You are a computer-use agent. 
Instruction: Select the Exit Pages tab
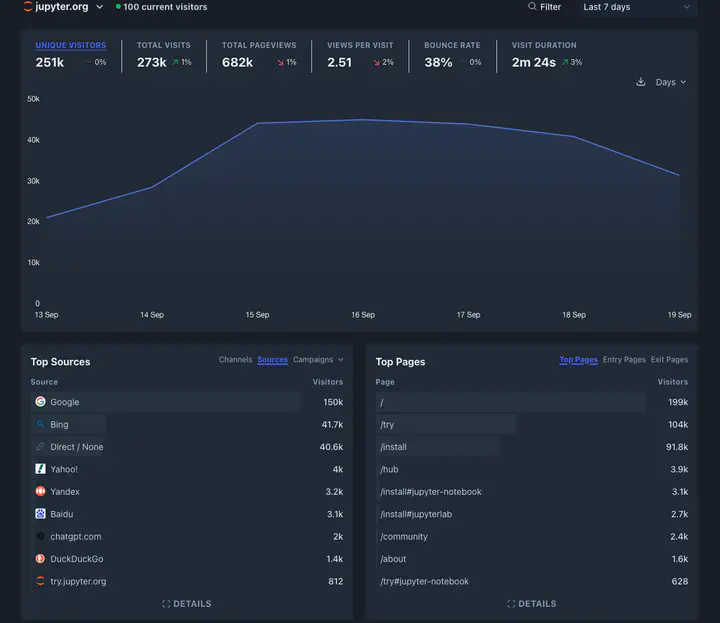[669, 360]
